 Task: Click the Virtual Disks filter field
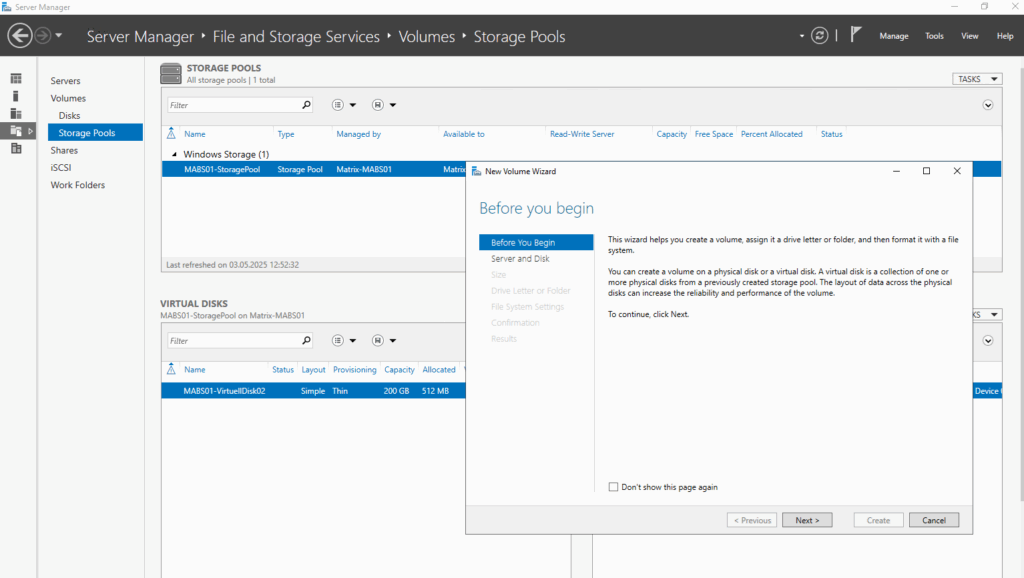coord(234,341)
